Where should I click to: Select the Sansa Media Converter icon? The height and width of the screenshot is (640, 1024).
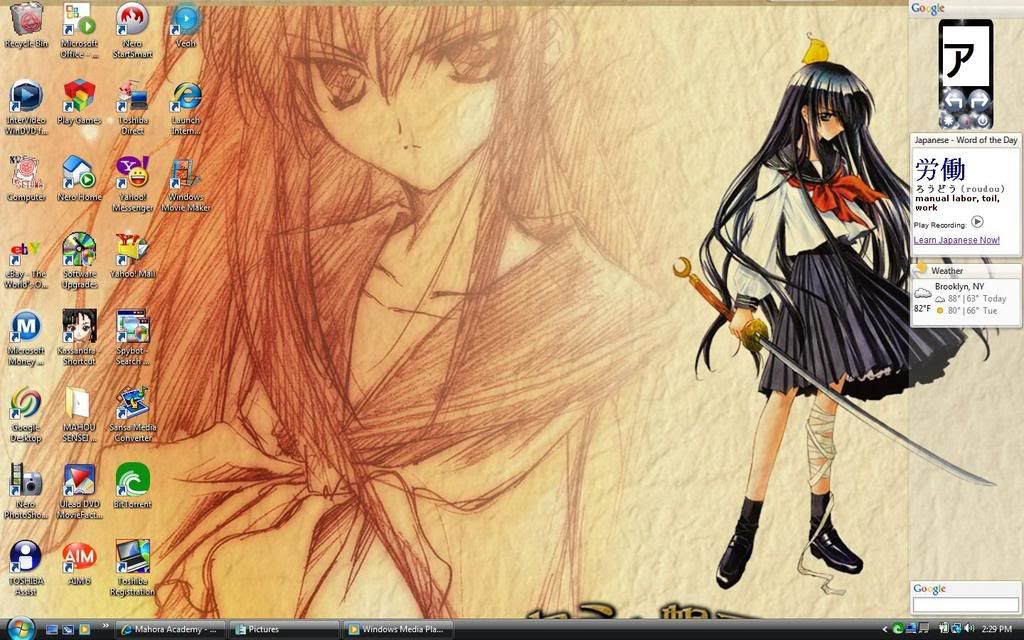[x=133, y=402]
